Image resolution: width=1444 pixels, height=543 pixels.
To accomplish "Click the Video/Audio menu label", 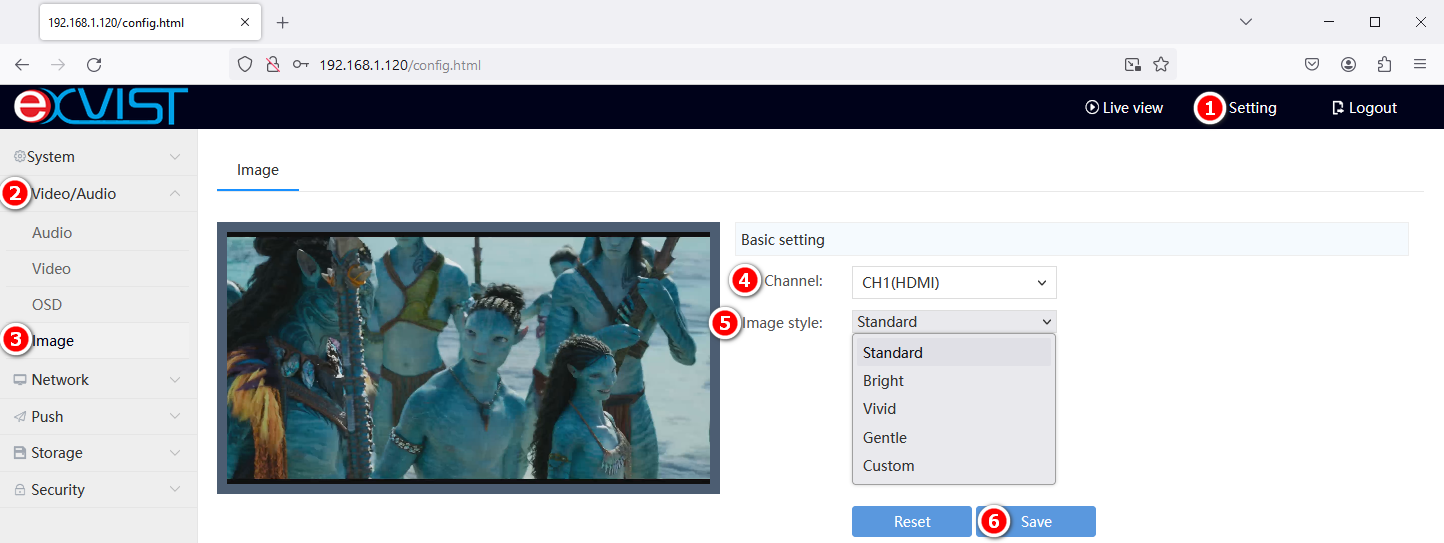I will (74, 194).
